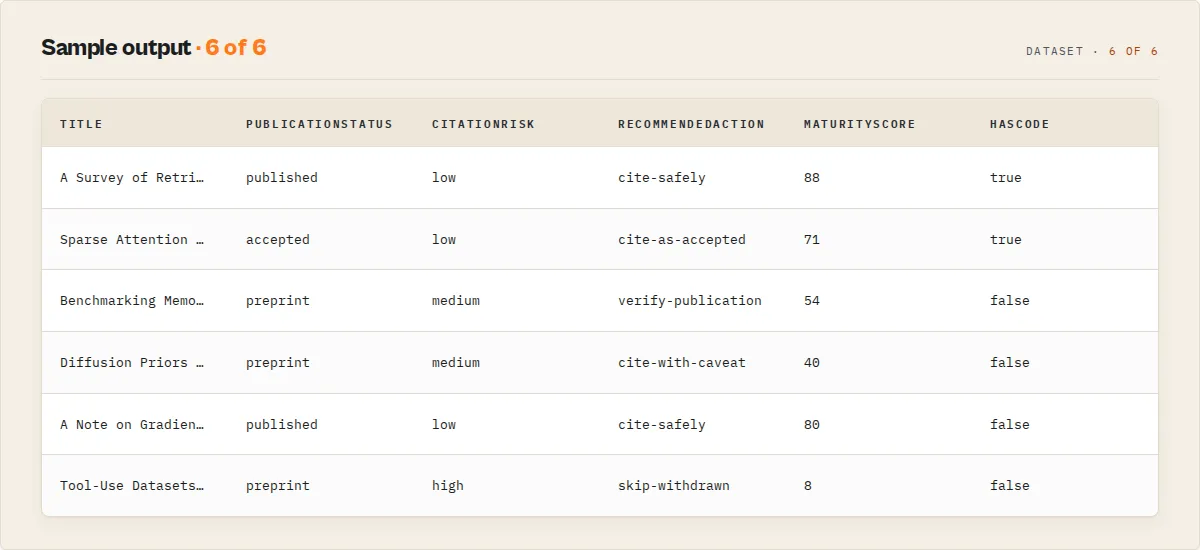Click the TITLE column header
The width and height of the screenshot is (1200, 550).
tap(81, 124)
